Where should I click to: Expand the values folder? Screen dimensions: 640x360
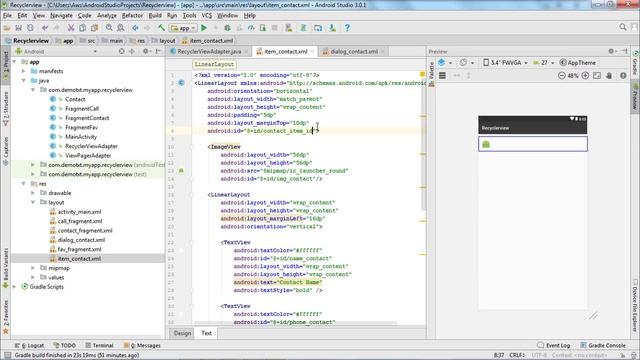(33, 278)
